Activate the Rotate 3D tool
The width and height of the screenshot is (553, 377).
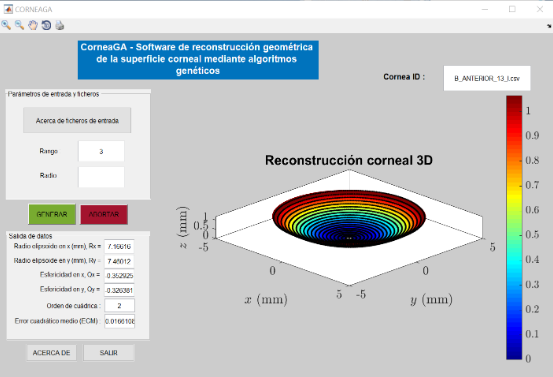pyautogui.click(x=46, y=25)
